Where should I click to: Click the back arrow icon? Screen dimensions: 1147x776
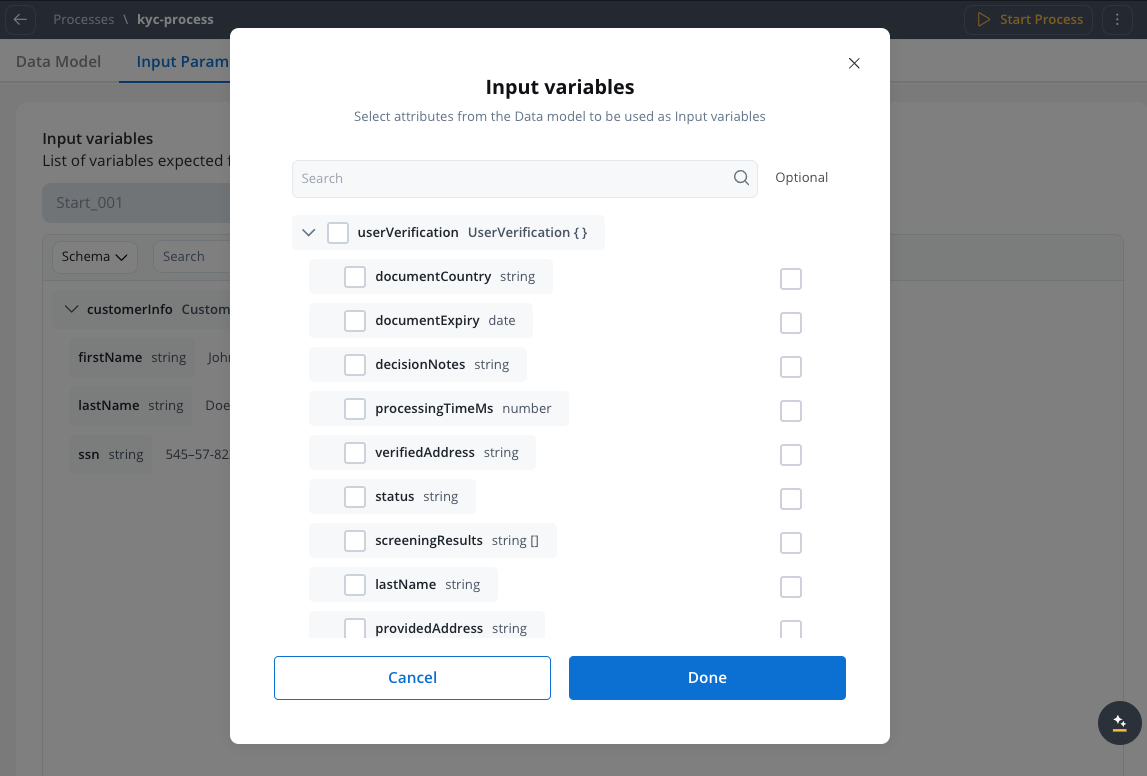point(20,19)
